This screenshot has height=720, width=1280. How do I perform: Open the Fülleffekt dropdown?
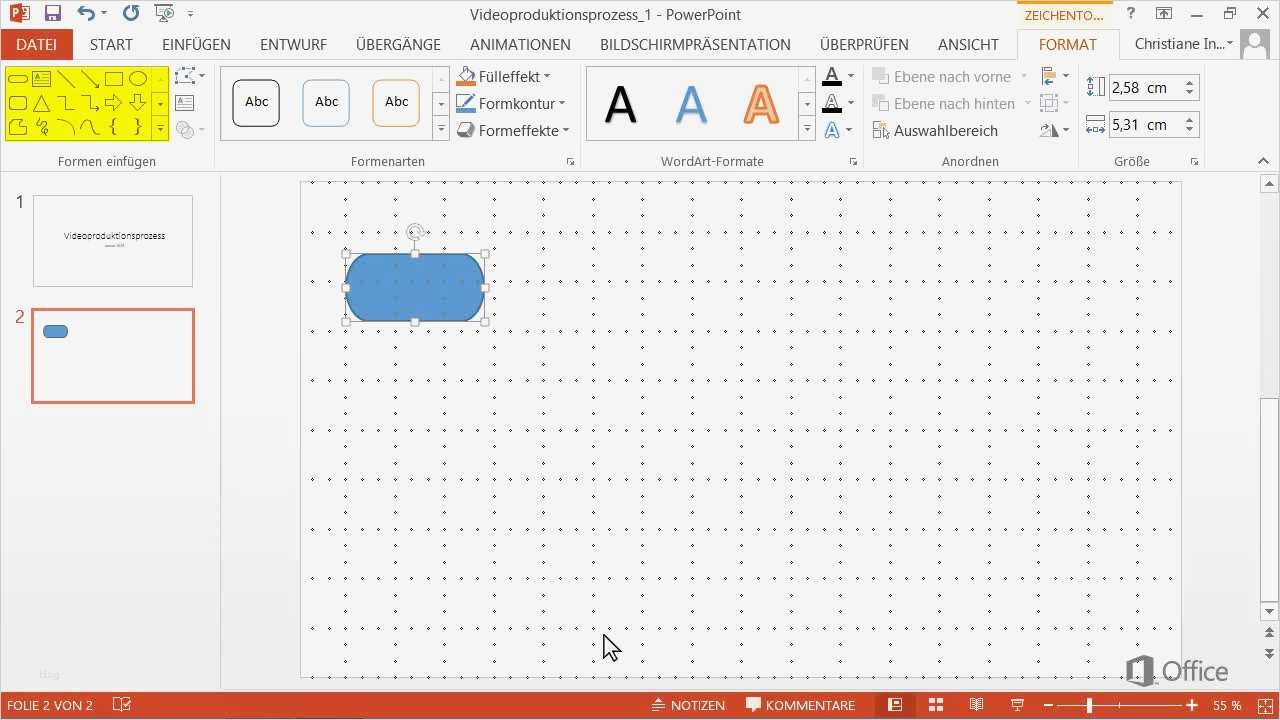tap(503, 76)
